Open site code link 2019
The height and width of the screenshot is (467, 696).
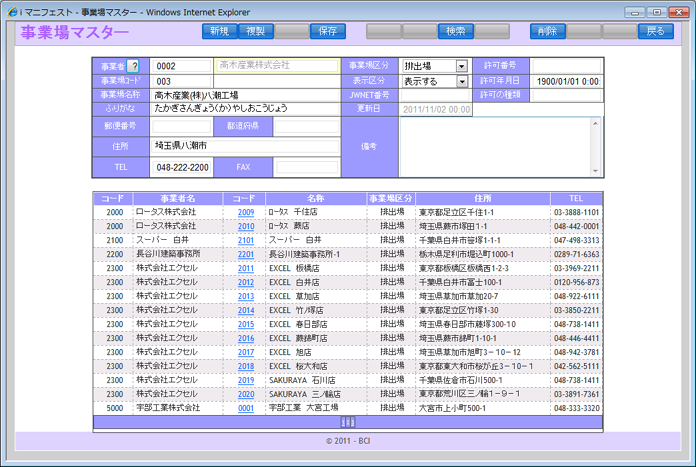[246, 380]
